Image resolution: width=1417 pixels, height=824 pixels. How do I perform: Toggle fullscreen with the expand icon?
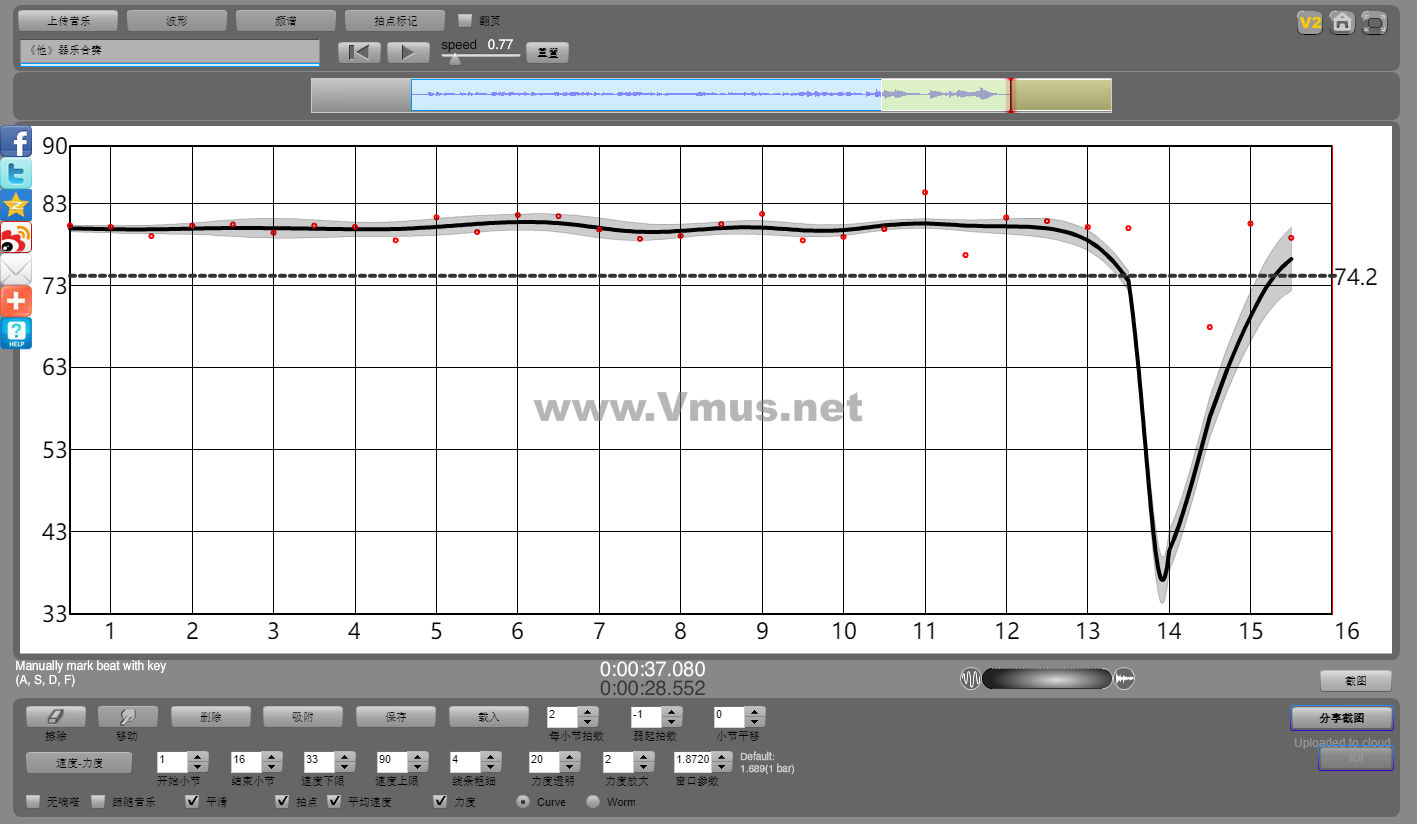click(x=1375, y=22)
